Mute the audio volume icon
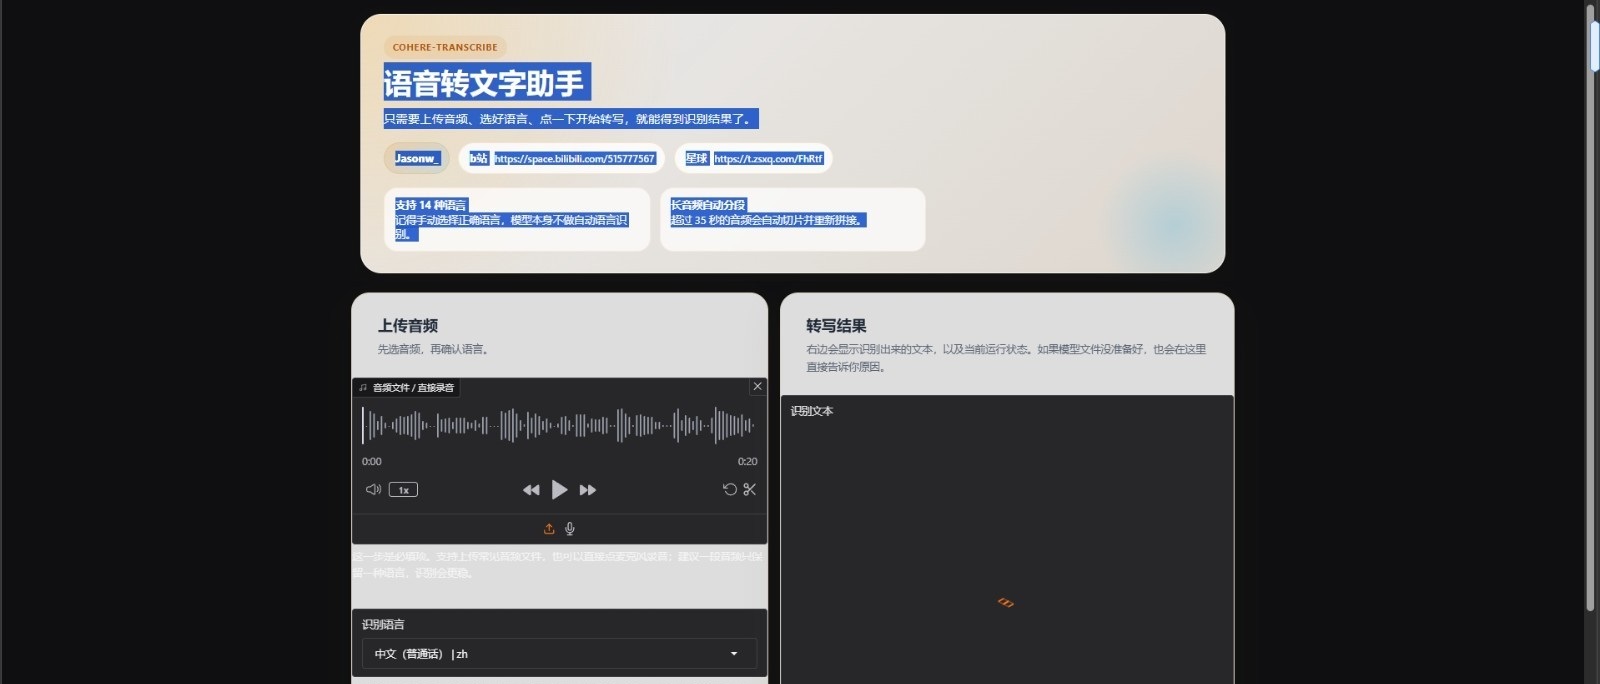Screen dimensions: 1600x684 point(373,490)
